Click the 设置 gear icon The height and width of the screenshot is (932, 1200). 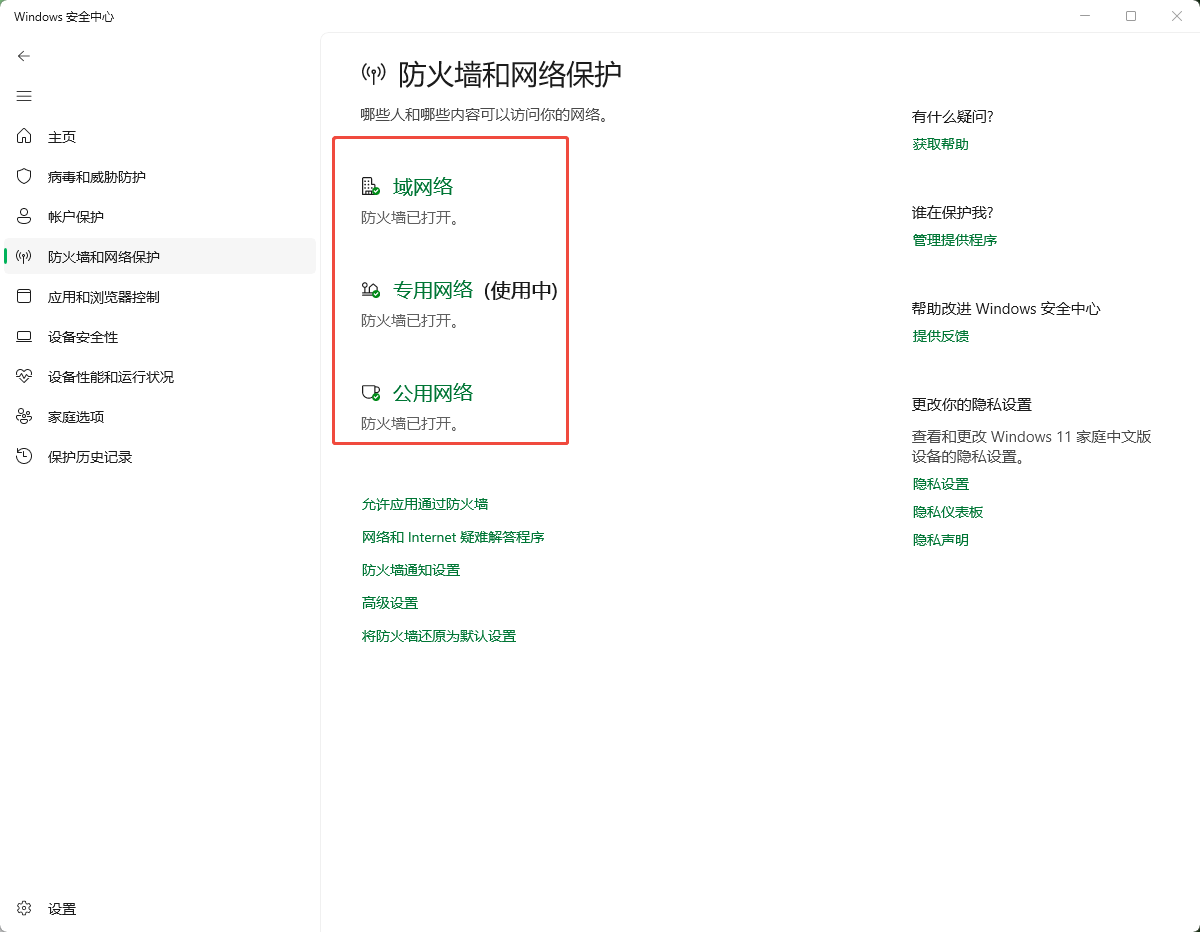coord(25,908)
